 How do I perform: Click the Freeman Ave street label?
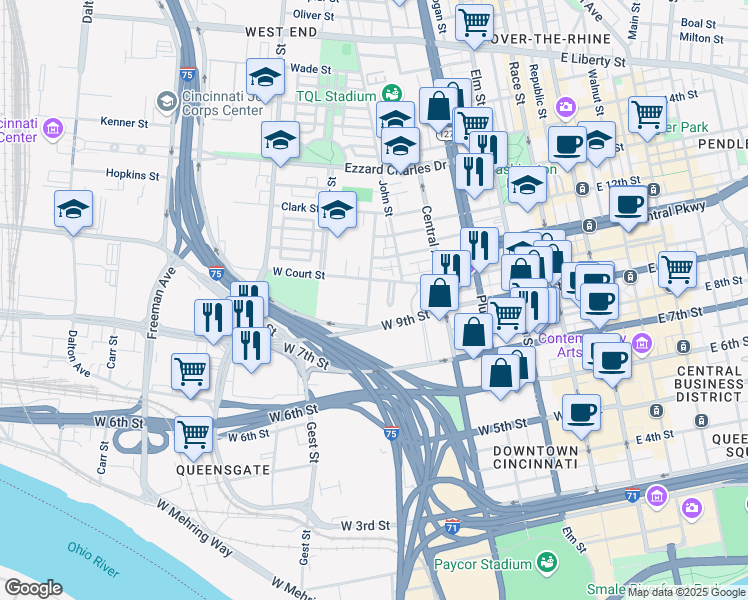tap(161, 303)
